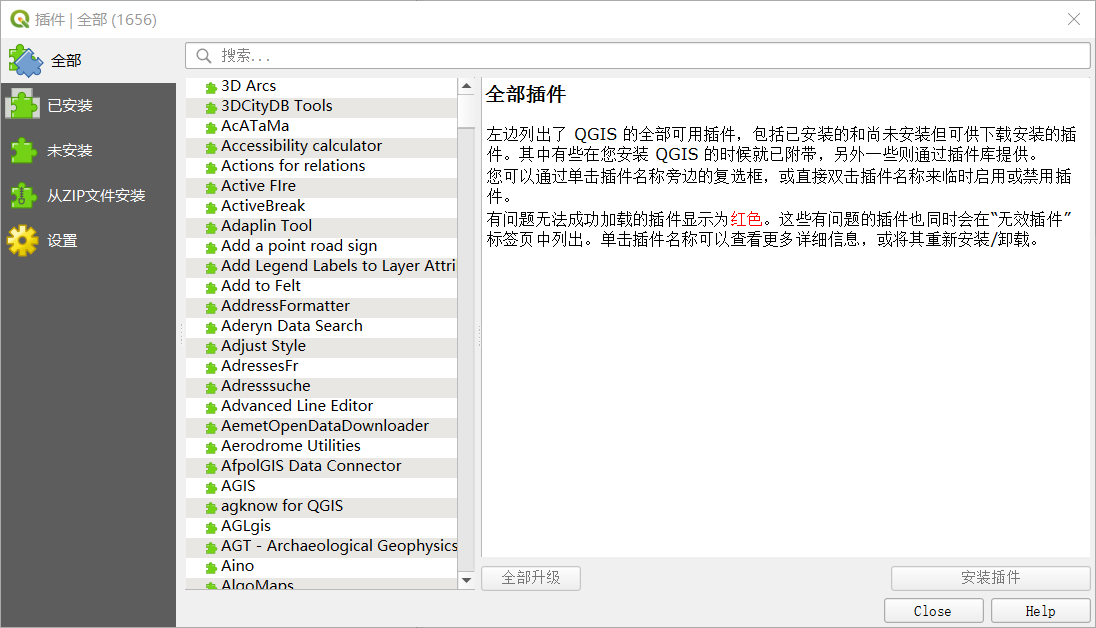Close the plugin dialog with X
Screen dimensions: 1096x628
click(x=1074, y=19)
